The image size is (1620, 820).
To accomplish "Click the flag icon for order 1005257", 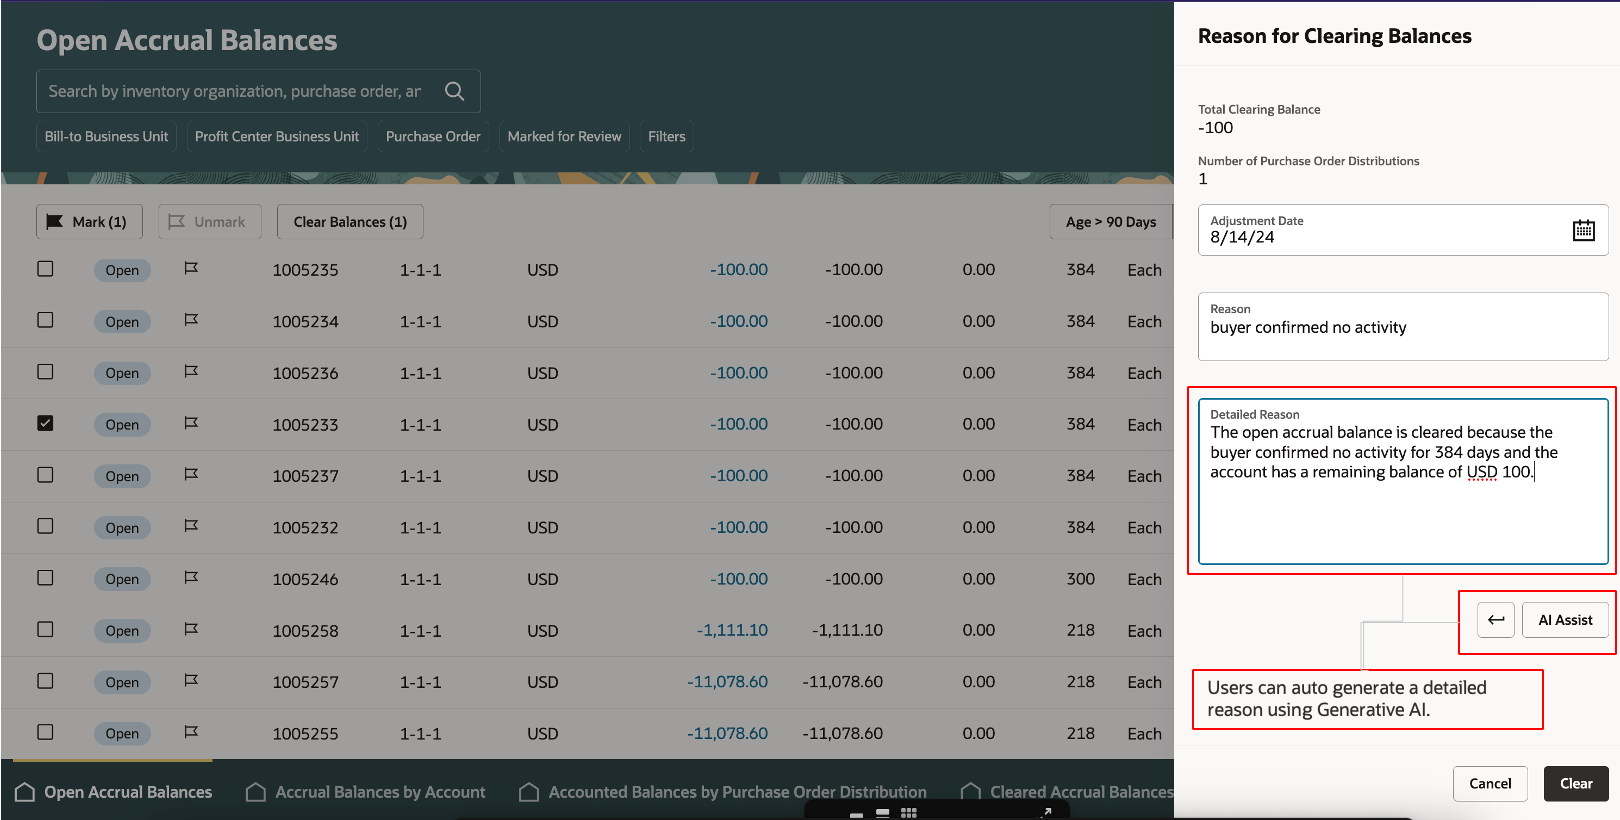I will click(x=191, y=680).
